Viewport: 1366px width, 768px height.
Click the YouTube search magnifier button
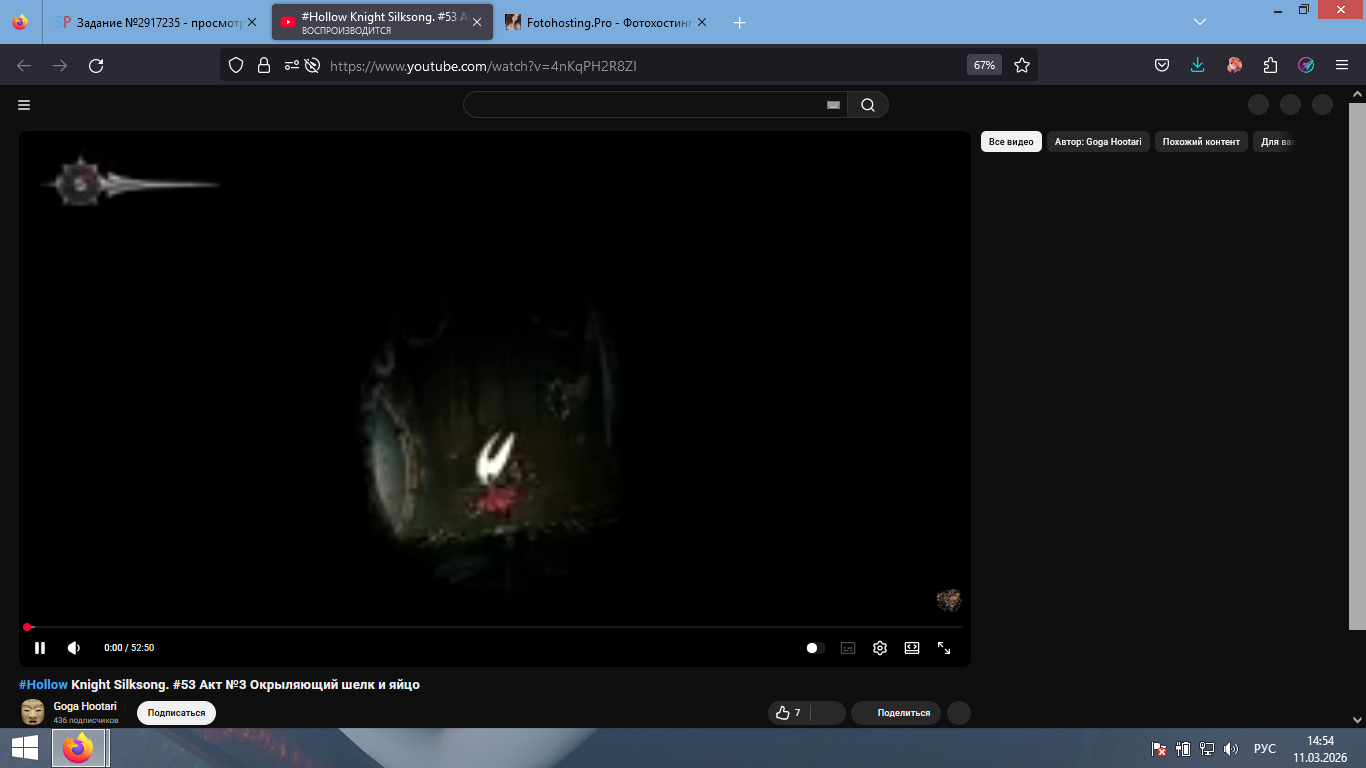(868, 105)
